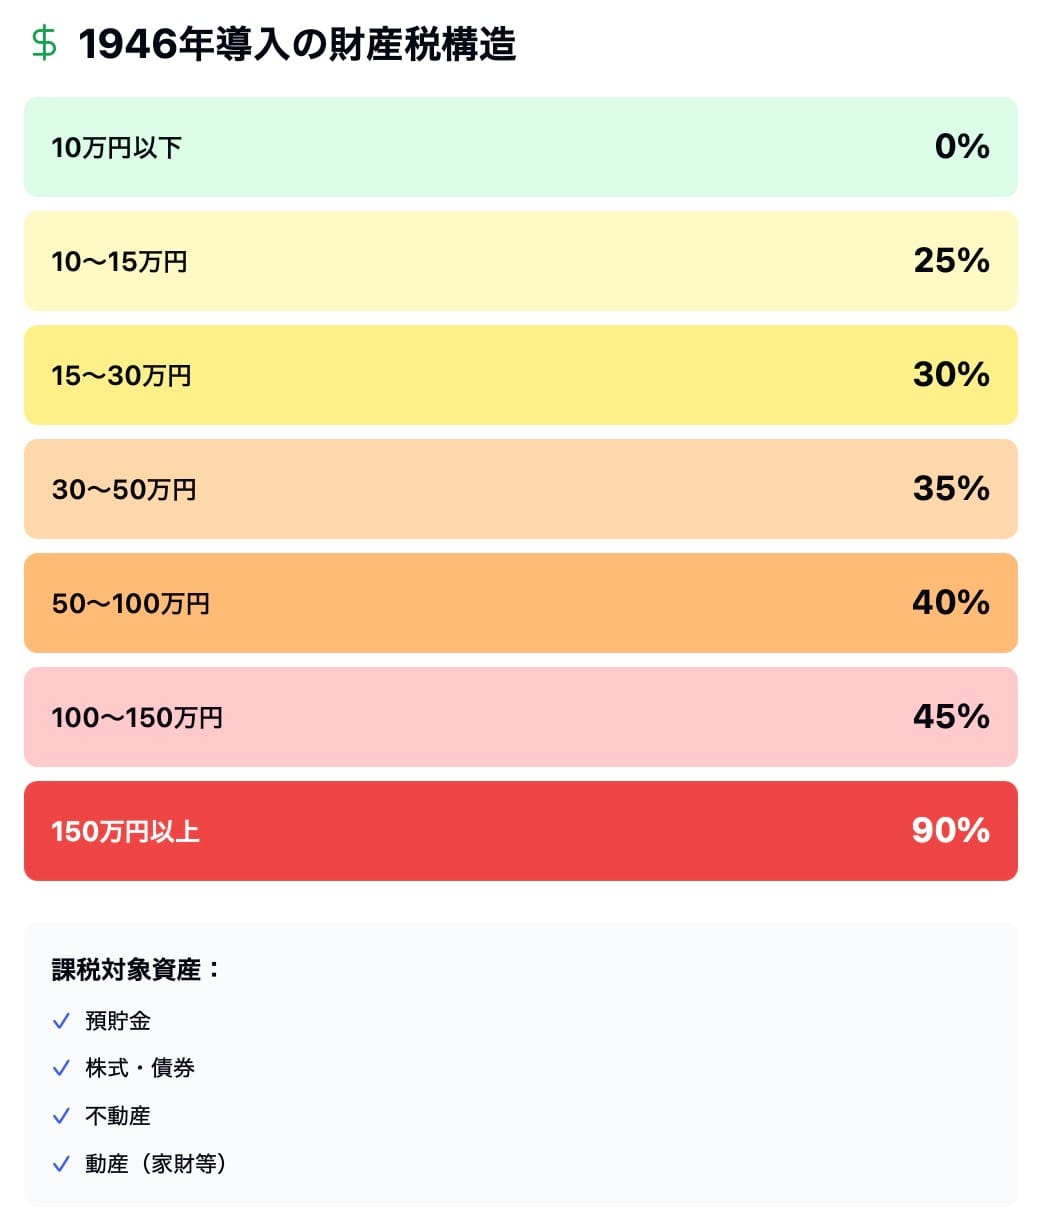This screenshot has width=1038, height=1220.
Task: Click the checkmark beside 株式・債券
Action: point(61,1068)
